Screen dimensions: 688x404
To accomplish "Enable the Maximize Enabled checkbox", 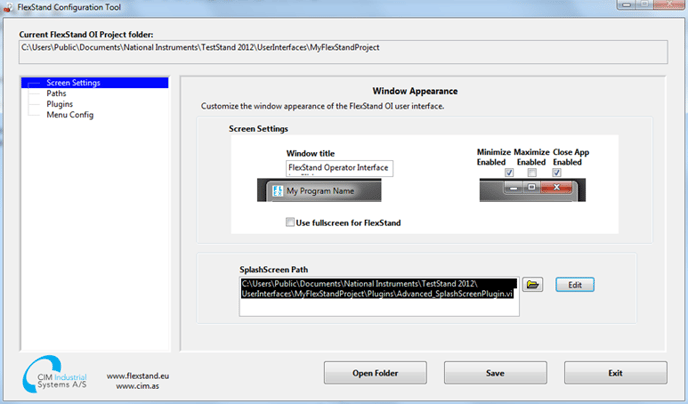I will pos(532,172).
